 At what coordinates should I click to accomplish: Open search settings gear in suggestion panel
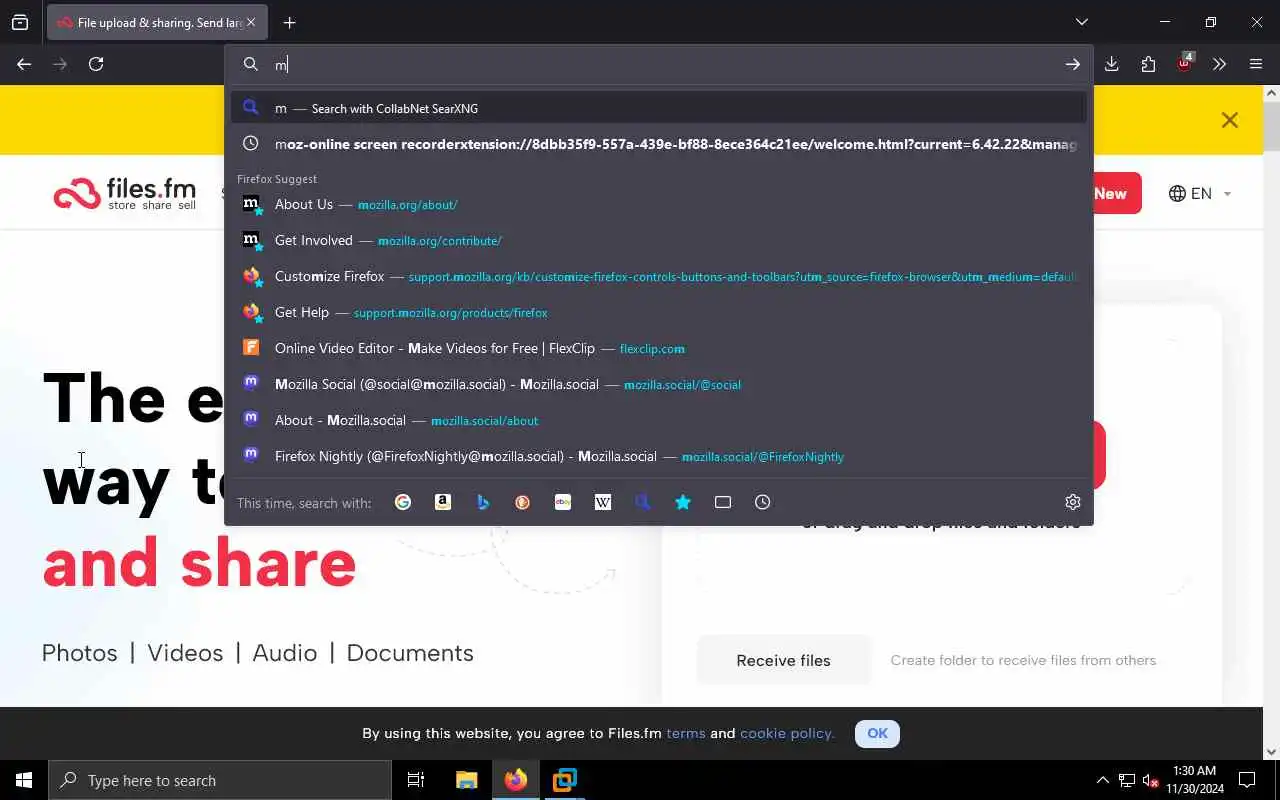point(1073,502)
